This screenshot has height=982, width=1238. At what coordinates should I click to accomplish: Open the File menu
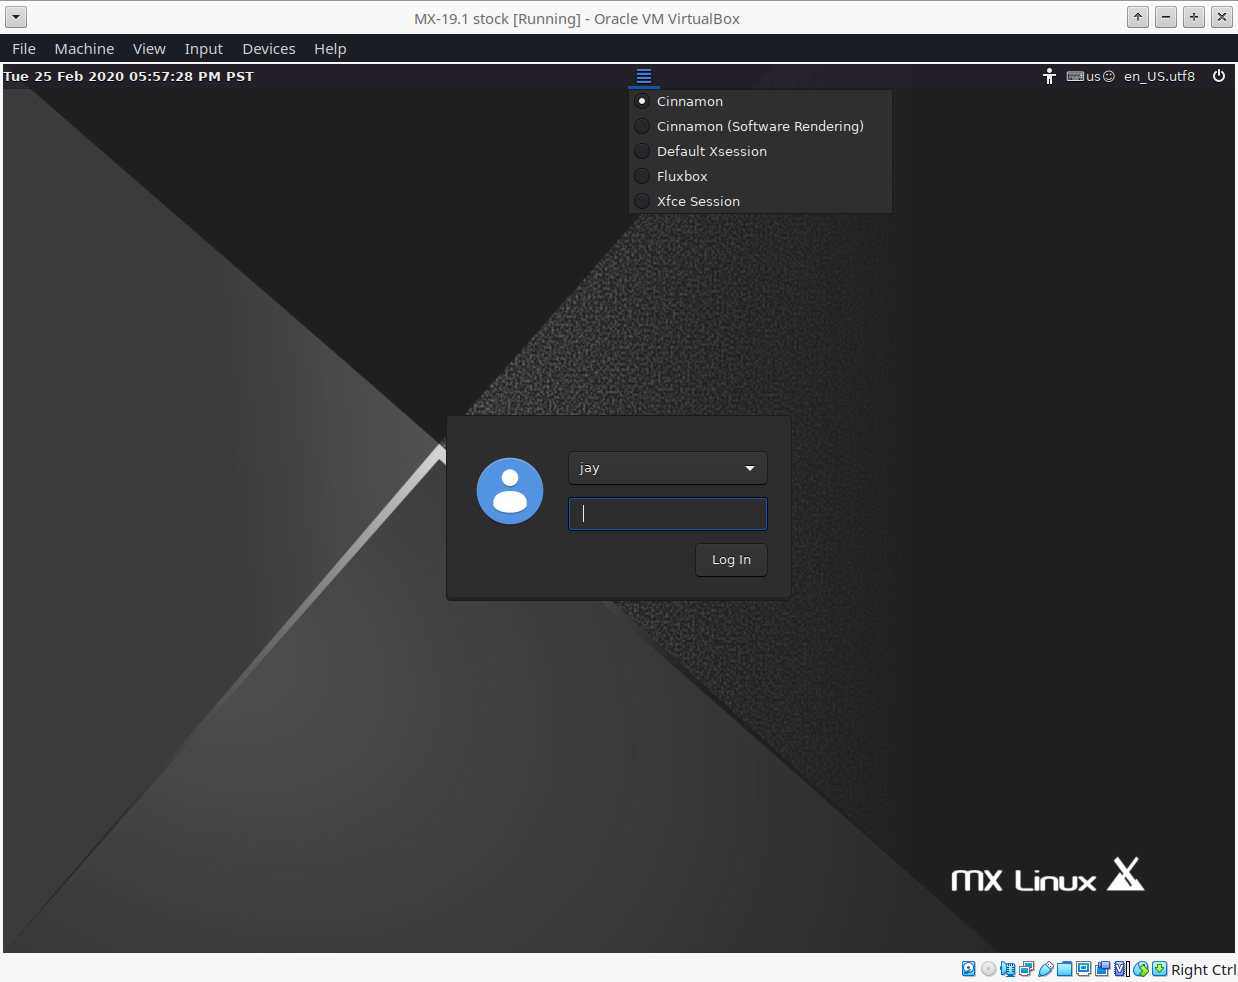pyautogui.click(x=24, y=49)
